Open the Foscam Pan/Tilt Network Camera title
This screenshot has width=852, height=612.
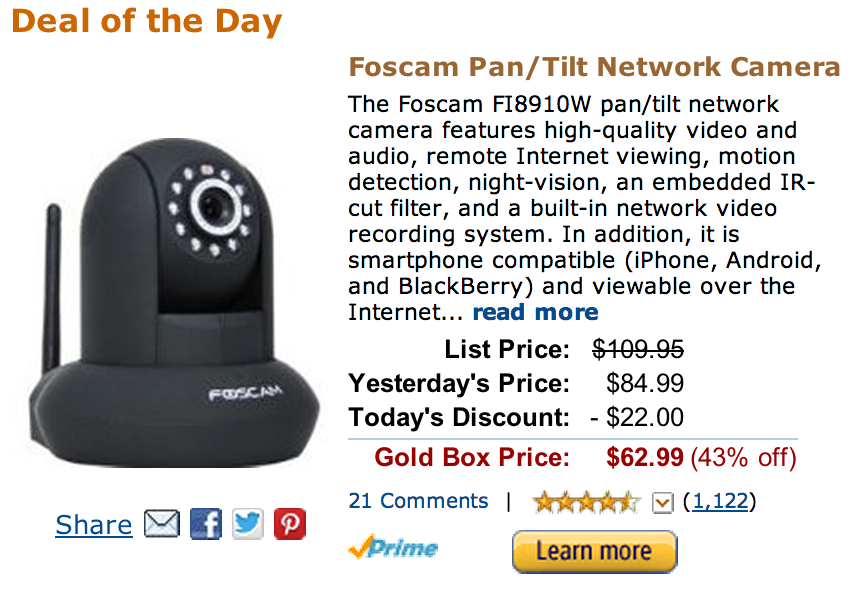[x=594, y=67]
